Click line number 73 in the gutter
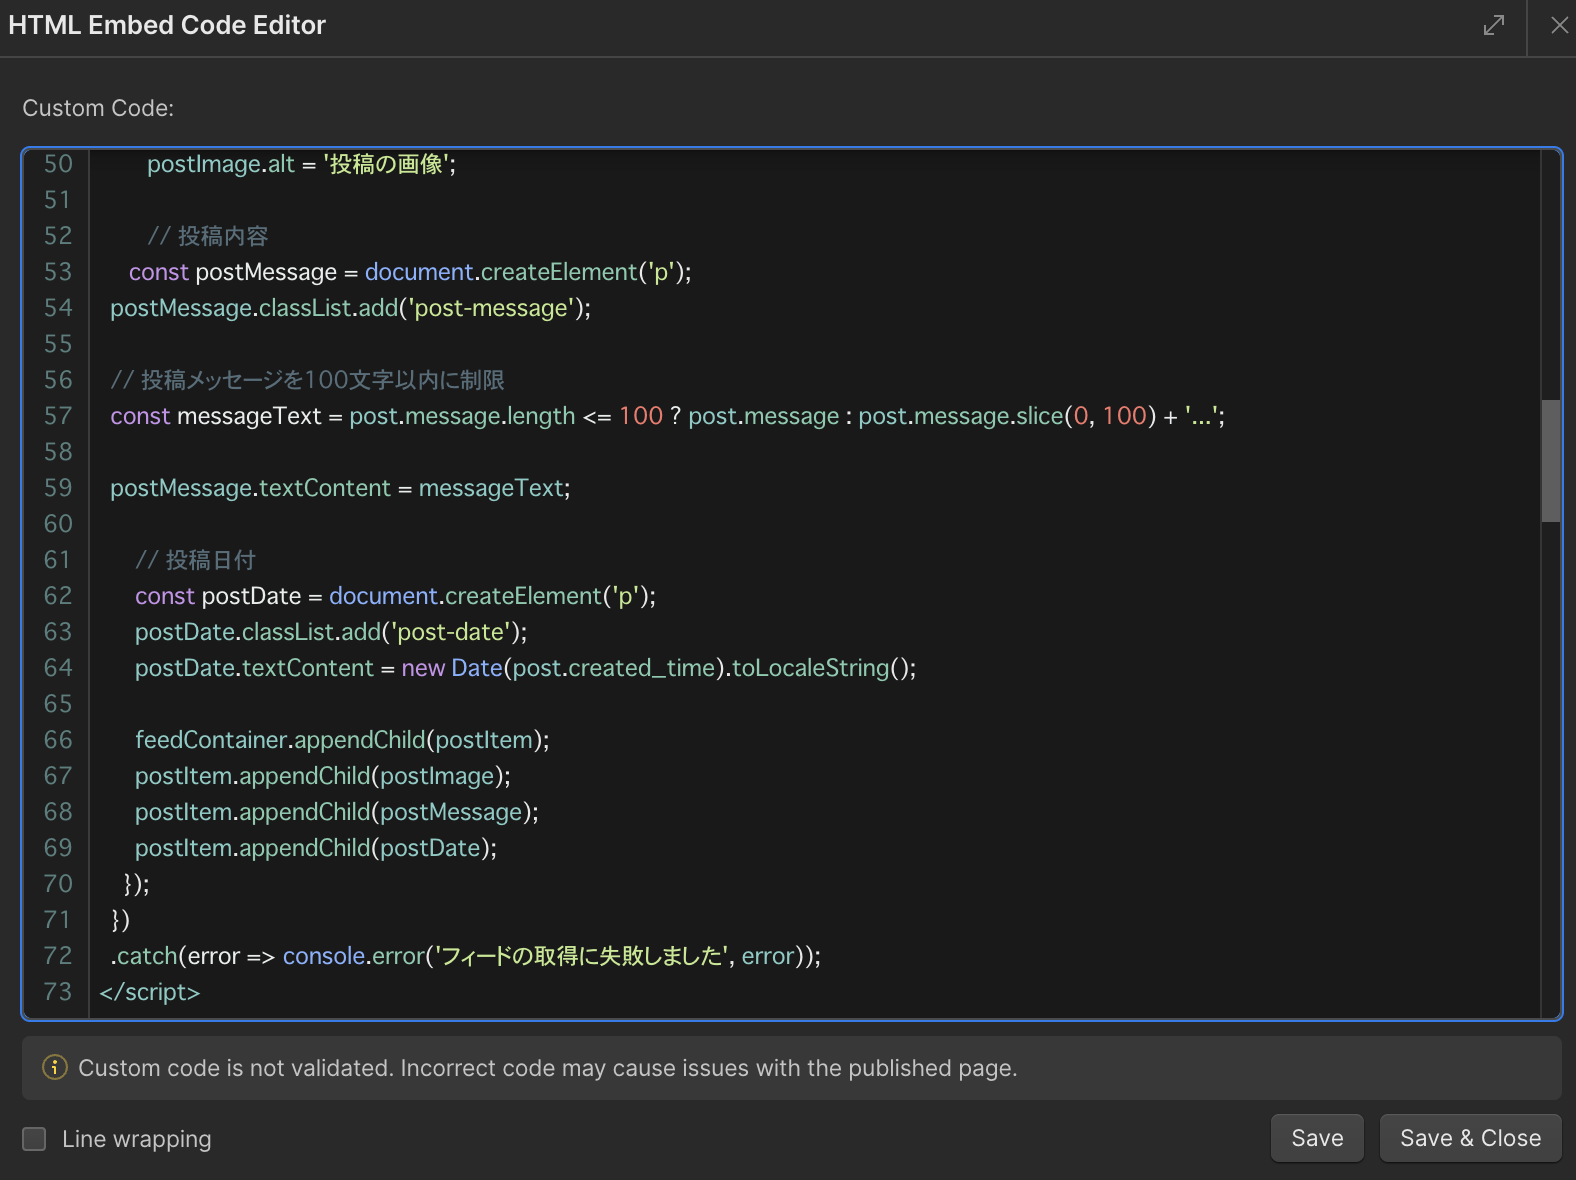 58,992
